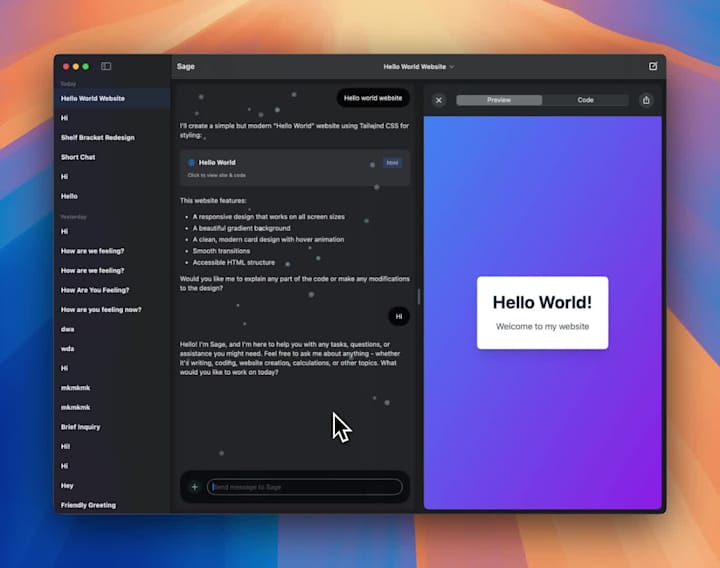Image resolution: width=720 pixels, height=568 pixels.
Task: Click Welcome to my website text
Action: pos(542,326)
